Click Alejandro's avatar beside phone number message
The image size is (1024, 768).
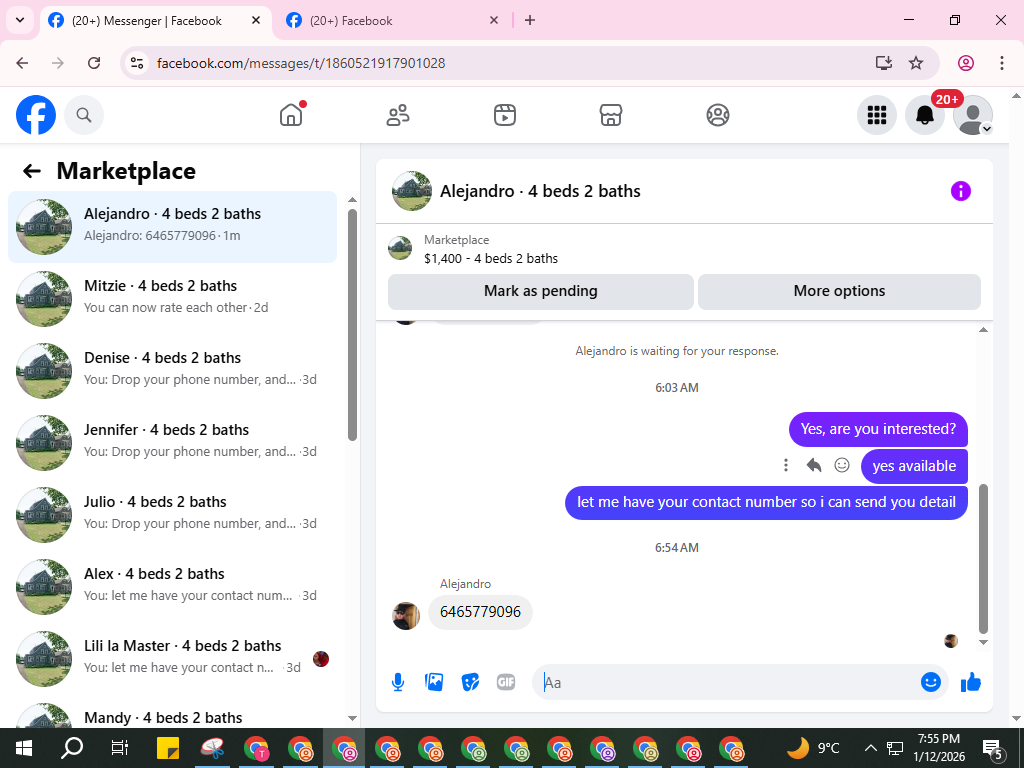click(x=406, y=615)
